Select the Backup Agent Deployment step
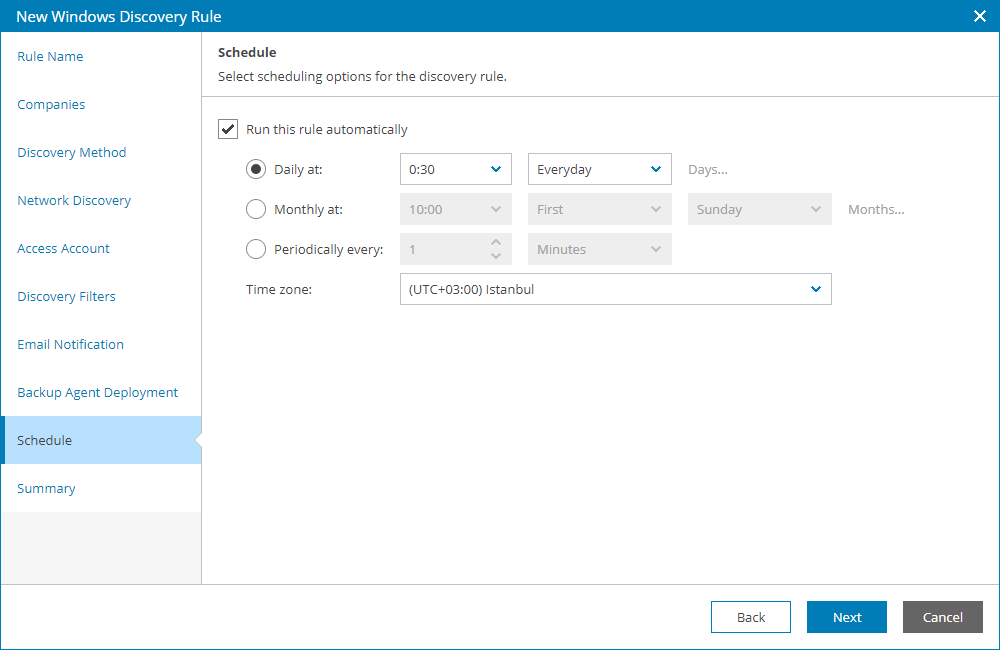Viewport: 1000px width, 650px height. point(98,392)
